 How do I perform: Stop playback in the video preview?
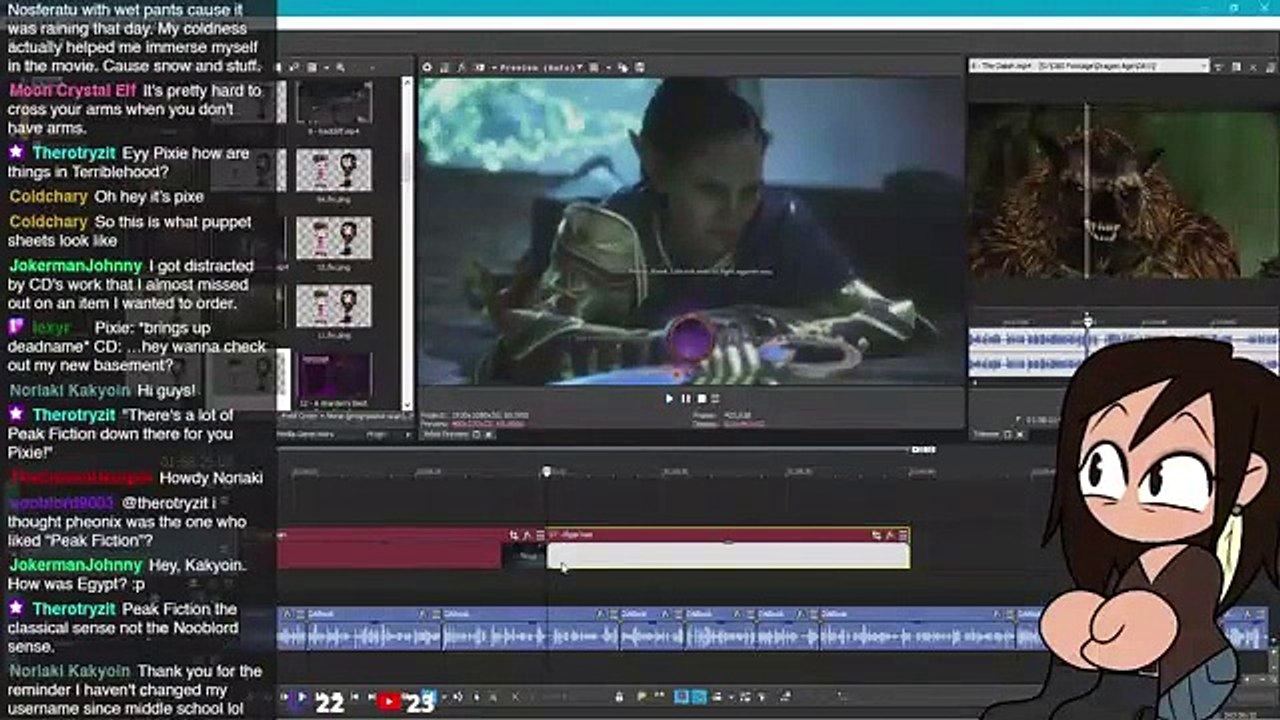point(701,398)
